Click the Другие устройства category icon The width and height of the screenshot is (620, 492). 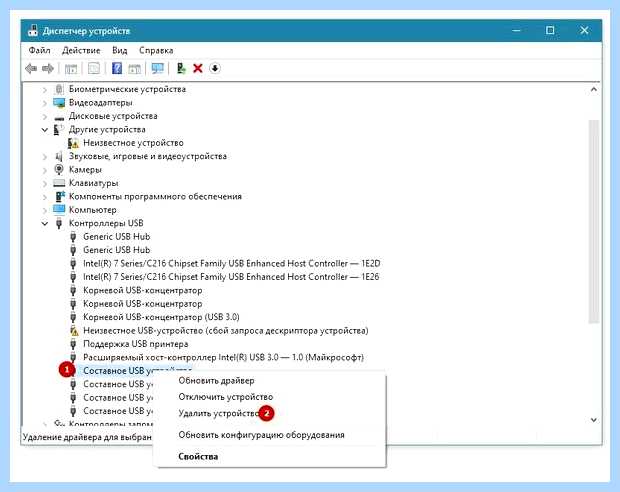tap(59, 129)
